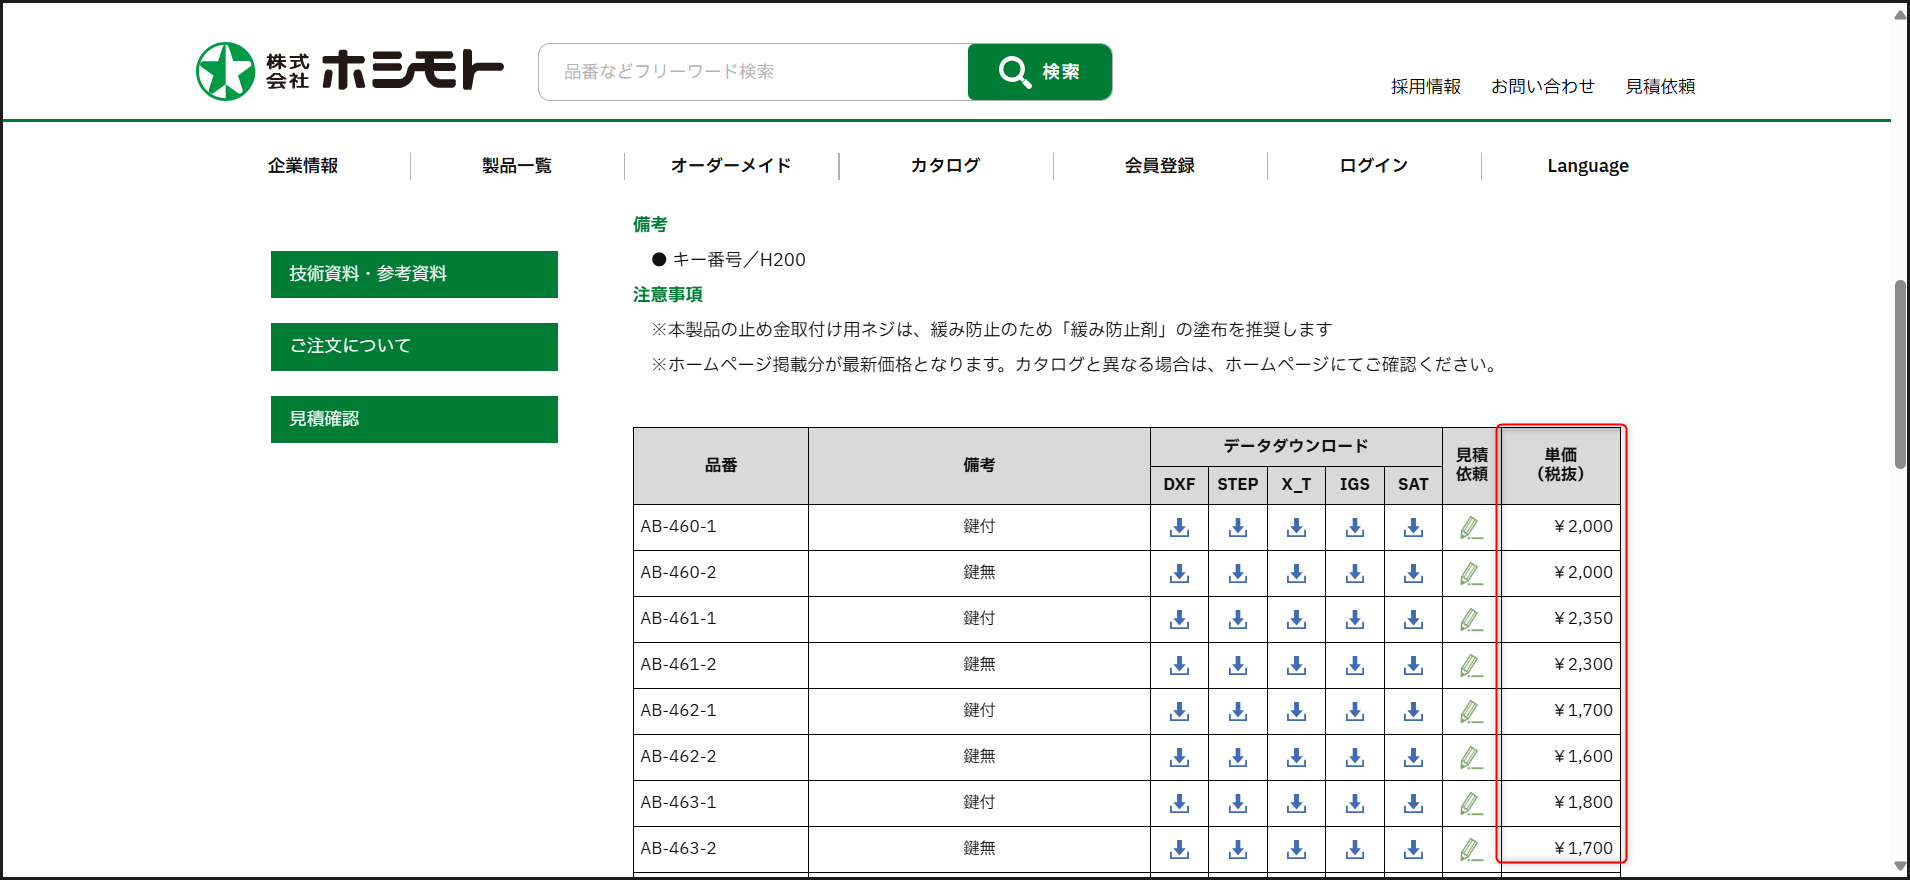Open 見積依頼 header link

tap(1660, 87)
